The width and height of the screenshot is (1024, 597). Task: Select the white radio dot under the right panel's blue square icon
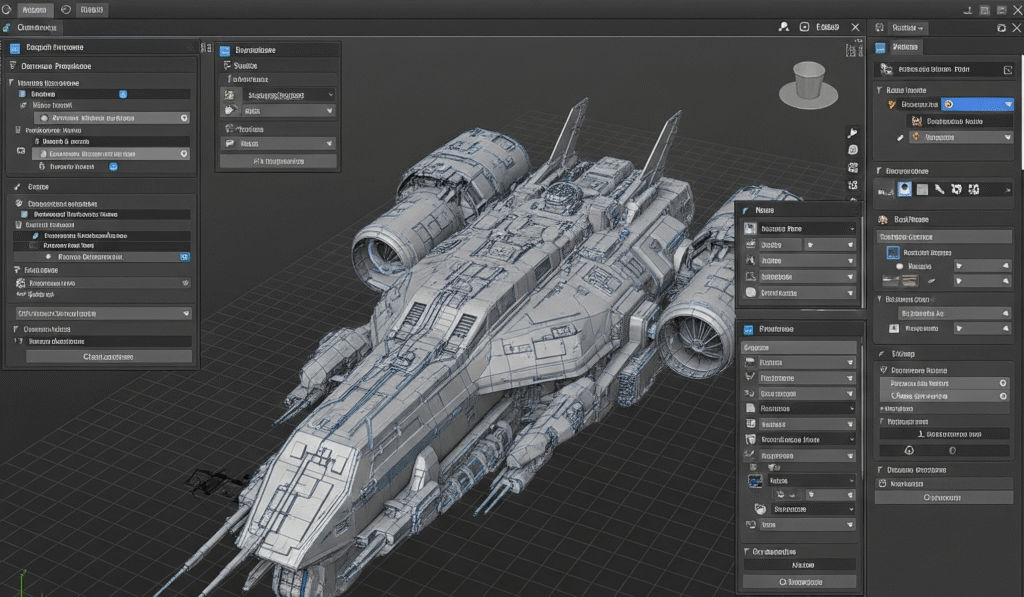(899, 266)
